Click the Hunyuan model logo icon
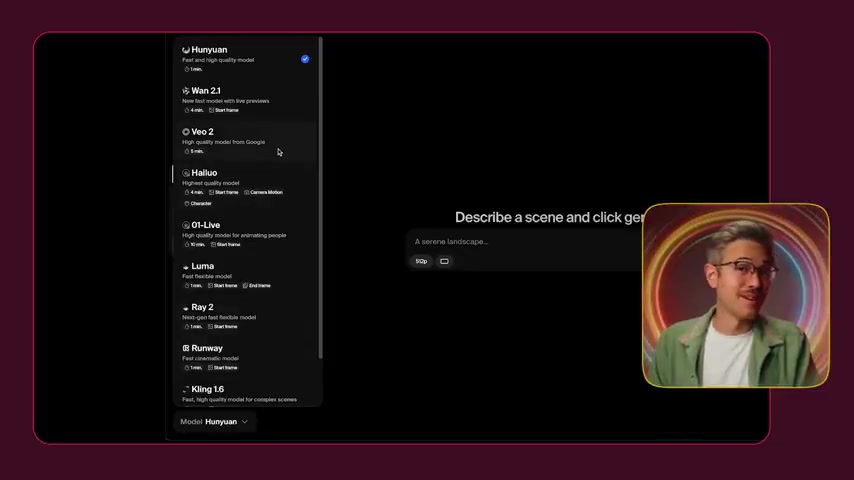Image resolution: width=854 pixels, height=480 pixels. [186, 50]
